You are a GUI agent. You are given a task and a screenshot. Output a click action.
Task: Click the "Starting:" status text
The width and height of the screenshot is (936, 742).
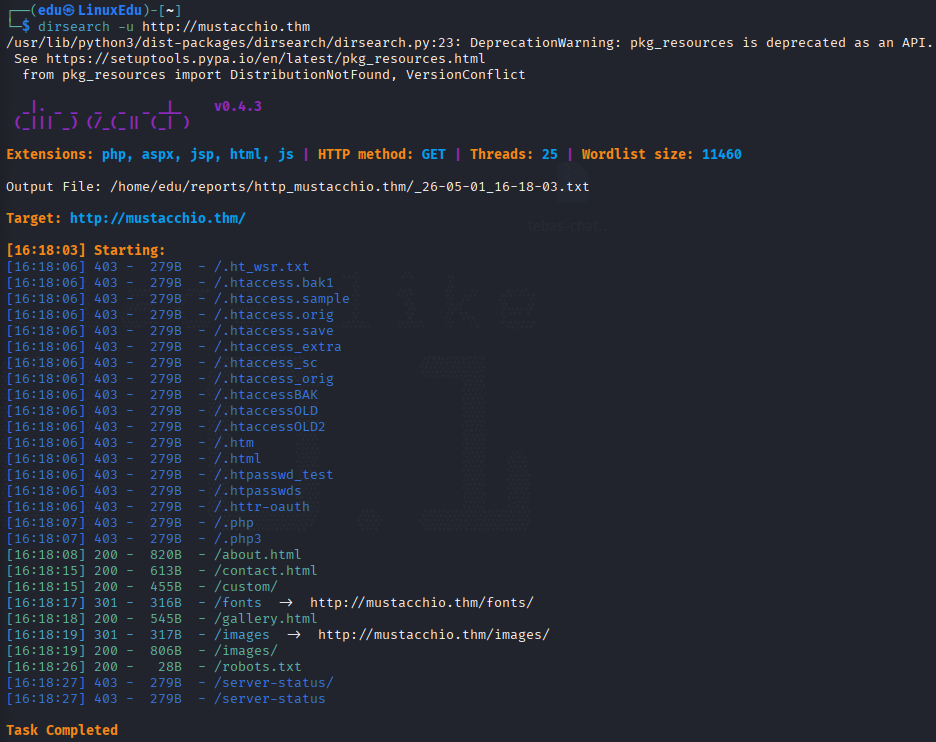pyautogui.click(x=130, y=250)
